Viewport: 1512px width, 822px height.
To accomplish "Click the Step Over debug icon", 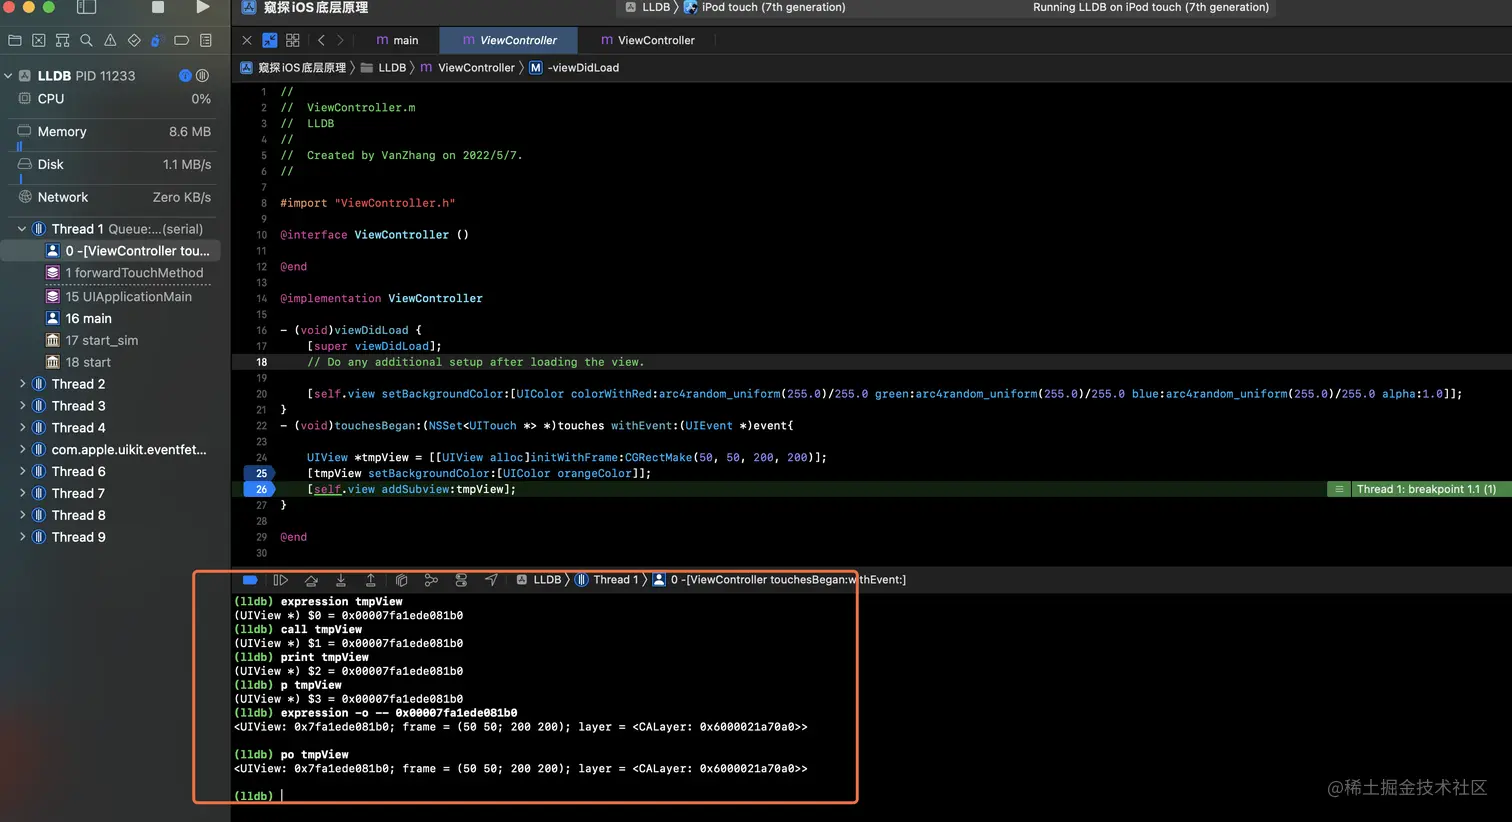I will (311, 580).
